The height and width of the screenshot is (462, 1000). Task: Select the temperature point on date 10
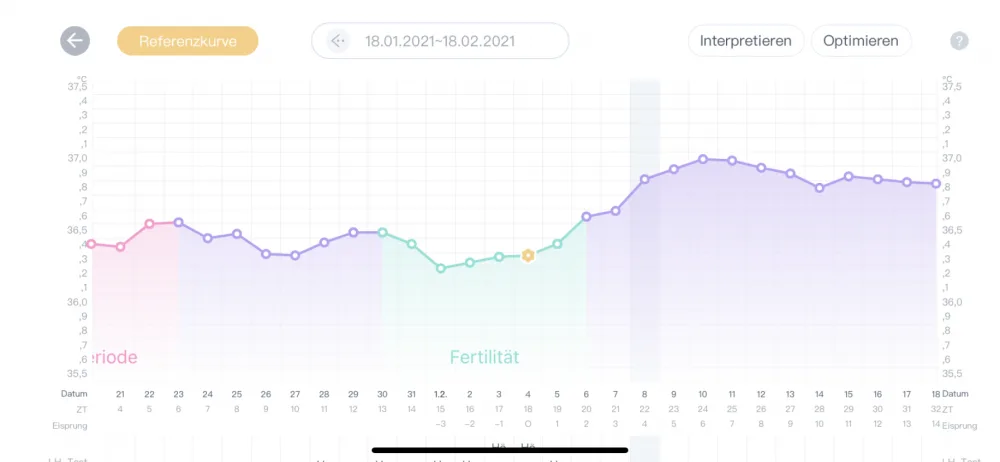coord(703,159)
